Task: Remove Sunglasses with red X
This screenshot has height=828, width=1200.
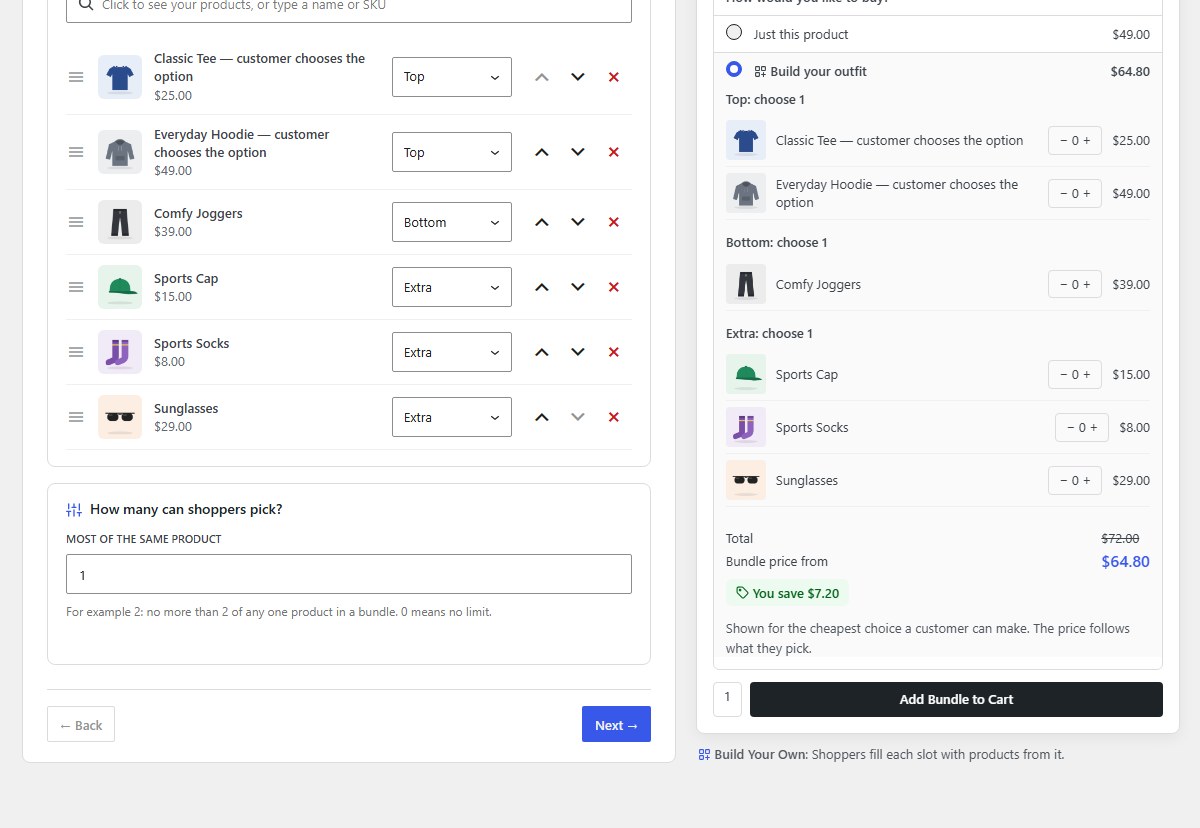Action: (614, 417)
